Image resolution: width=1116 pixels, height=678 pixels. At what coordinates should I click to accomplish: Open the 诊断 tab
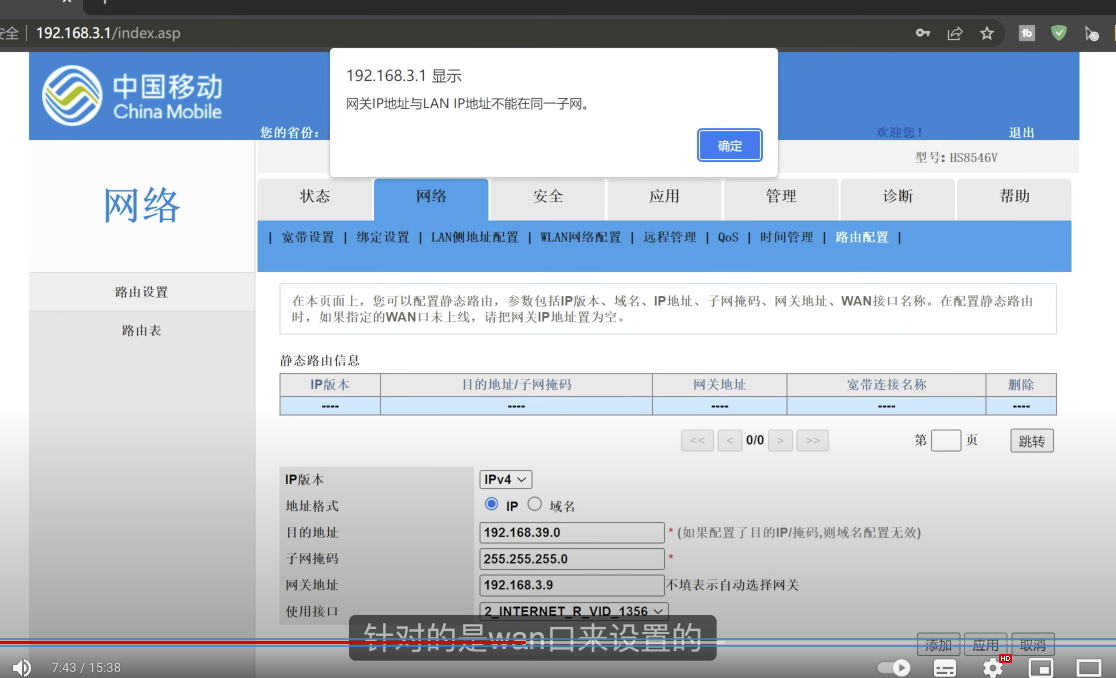[897, 197]
